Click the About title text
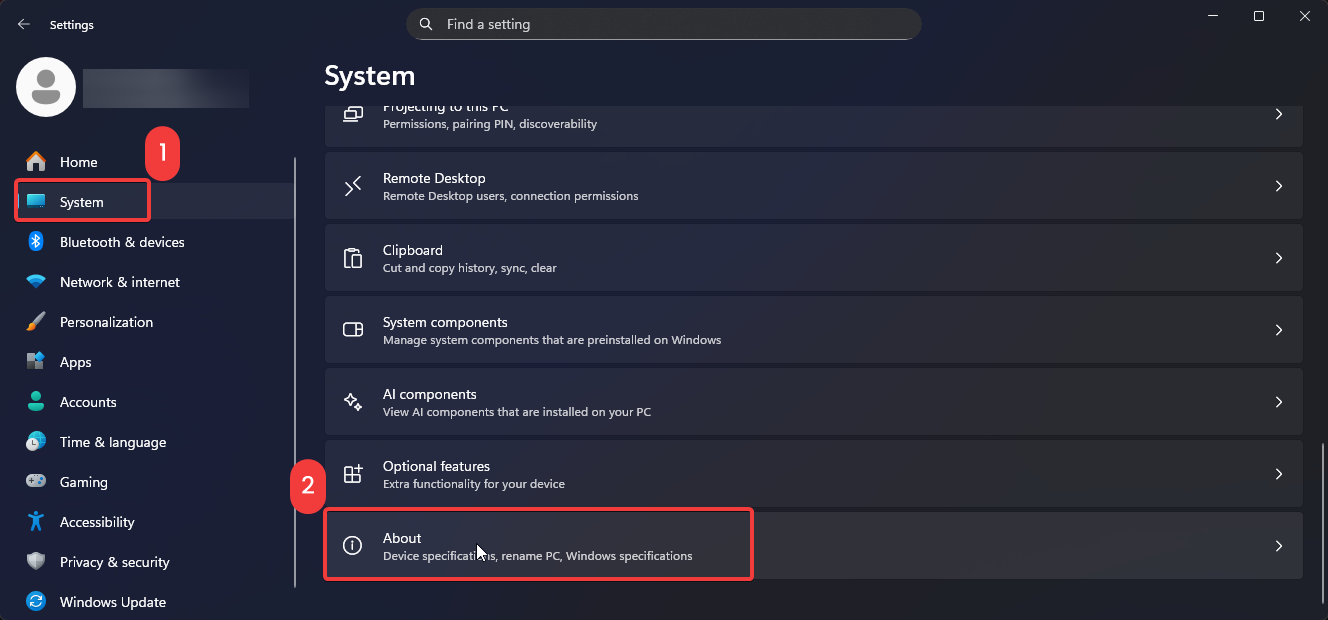Image resolution: width=1328 pixels, height=620 pixels. tap(402, 538)
